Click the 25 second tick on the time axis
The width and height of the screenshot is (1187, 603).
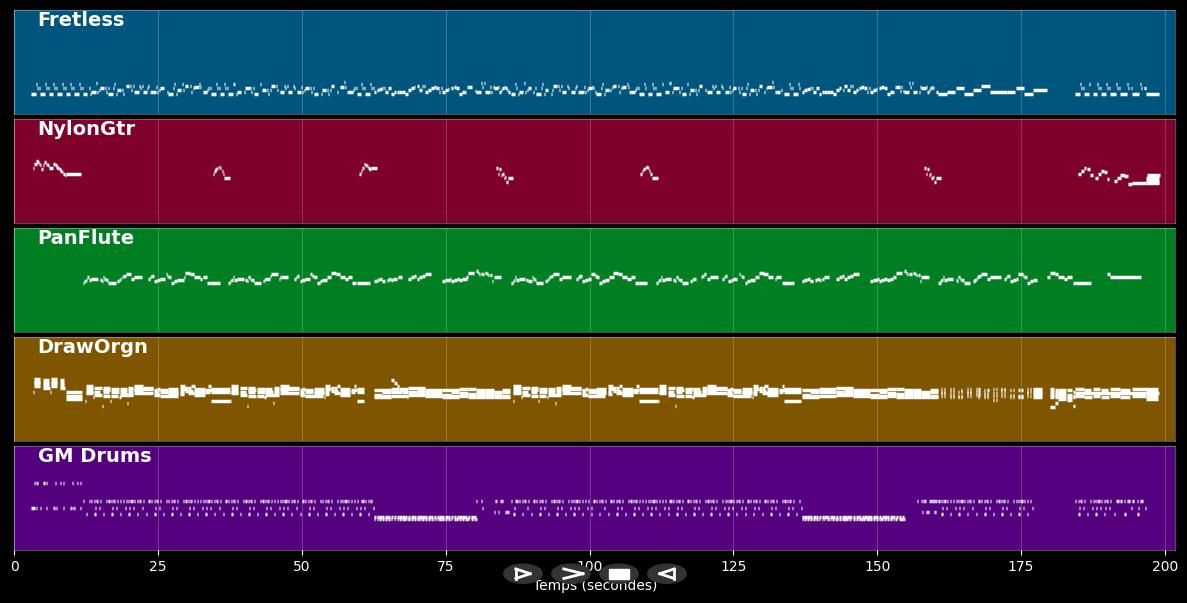point(158,566)
